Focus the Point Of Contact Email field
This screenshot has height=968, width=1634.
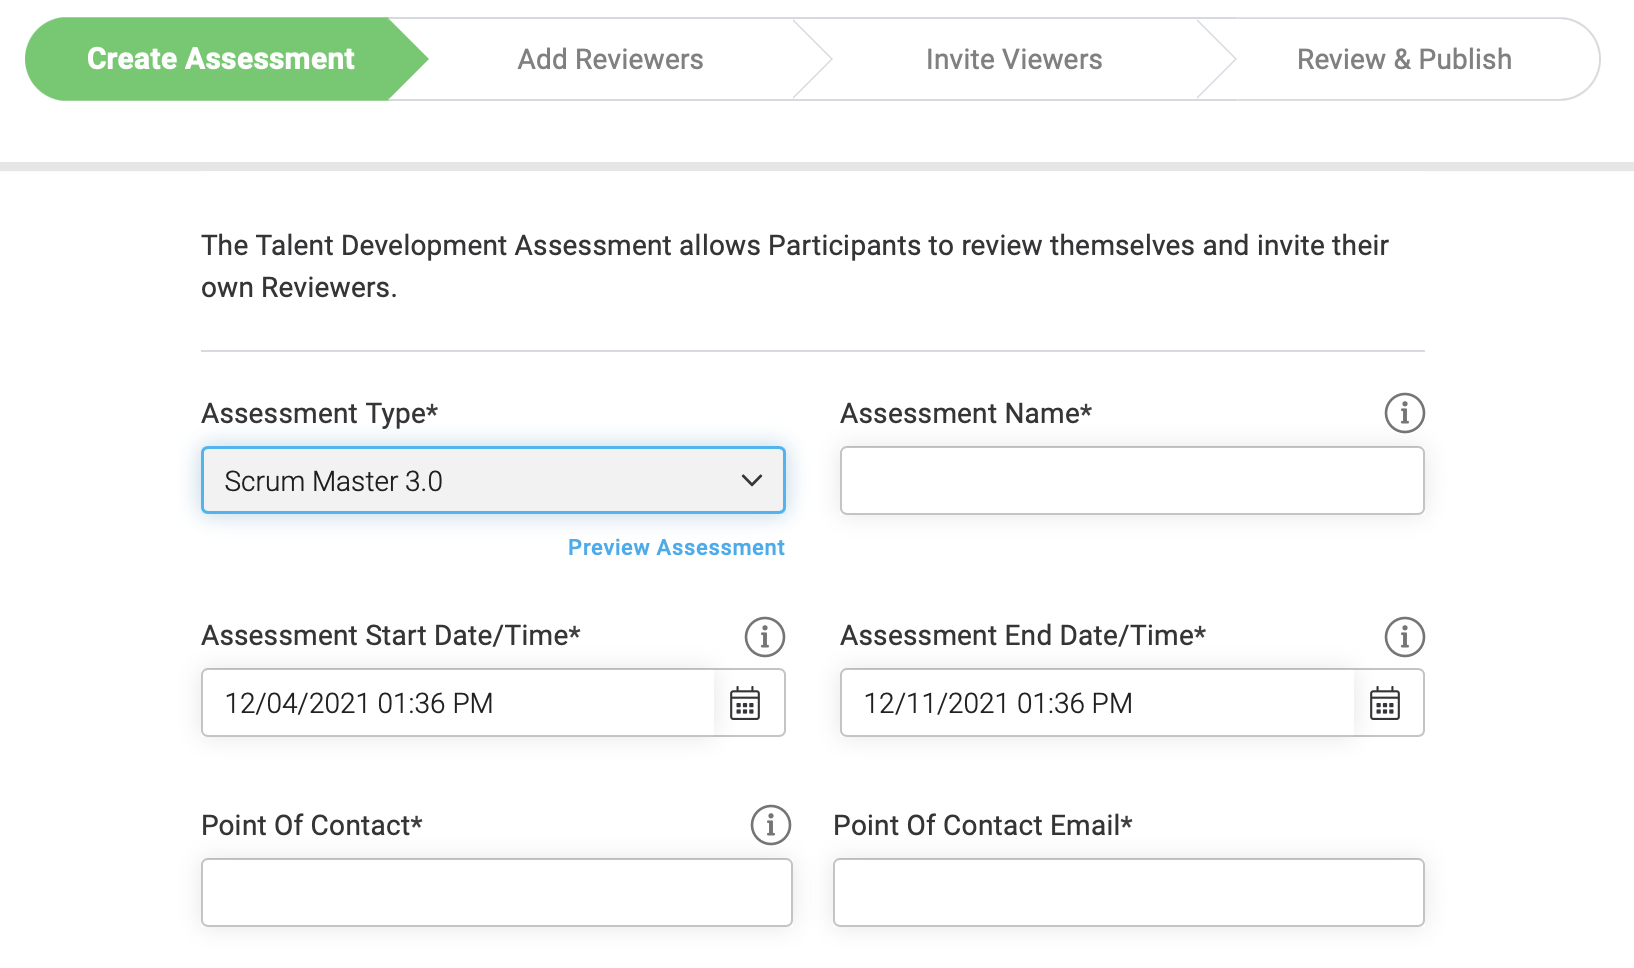click(x=1129, y=892)
